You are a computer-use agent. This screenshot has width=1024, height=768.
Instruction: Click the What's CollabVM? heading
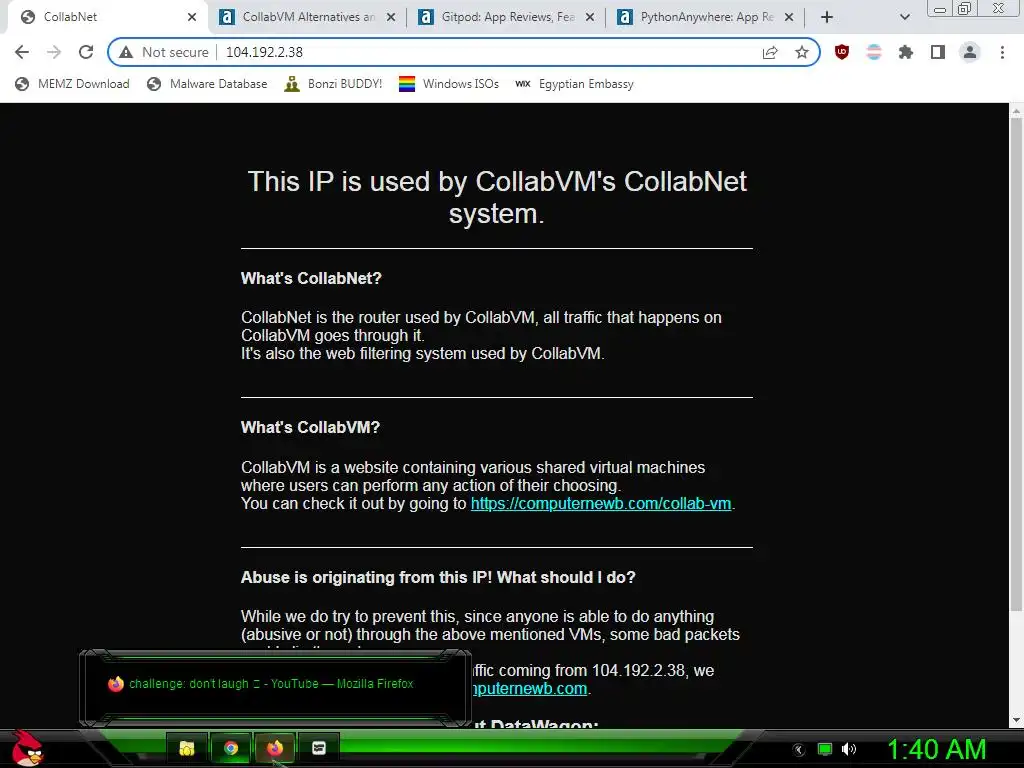pyautogui.click(x=310, y=427)
